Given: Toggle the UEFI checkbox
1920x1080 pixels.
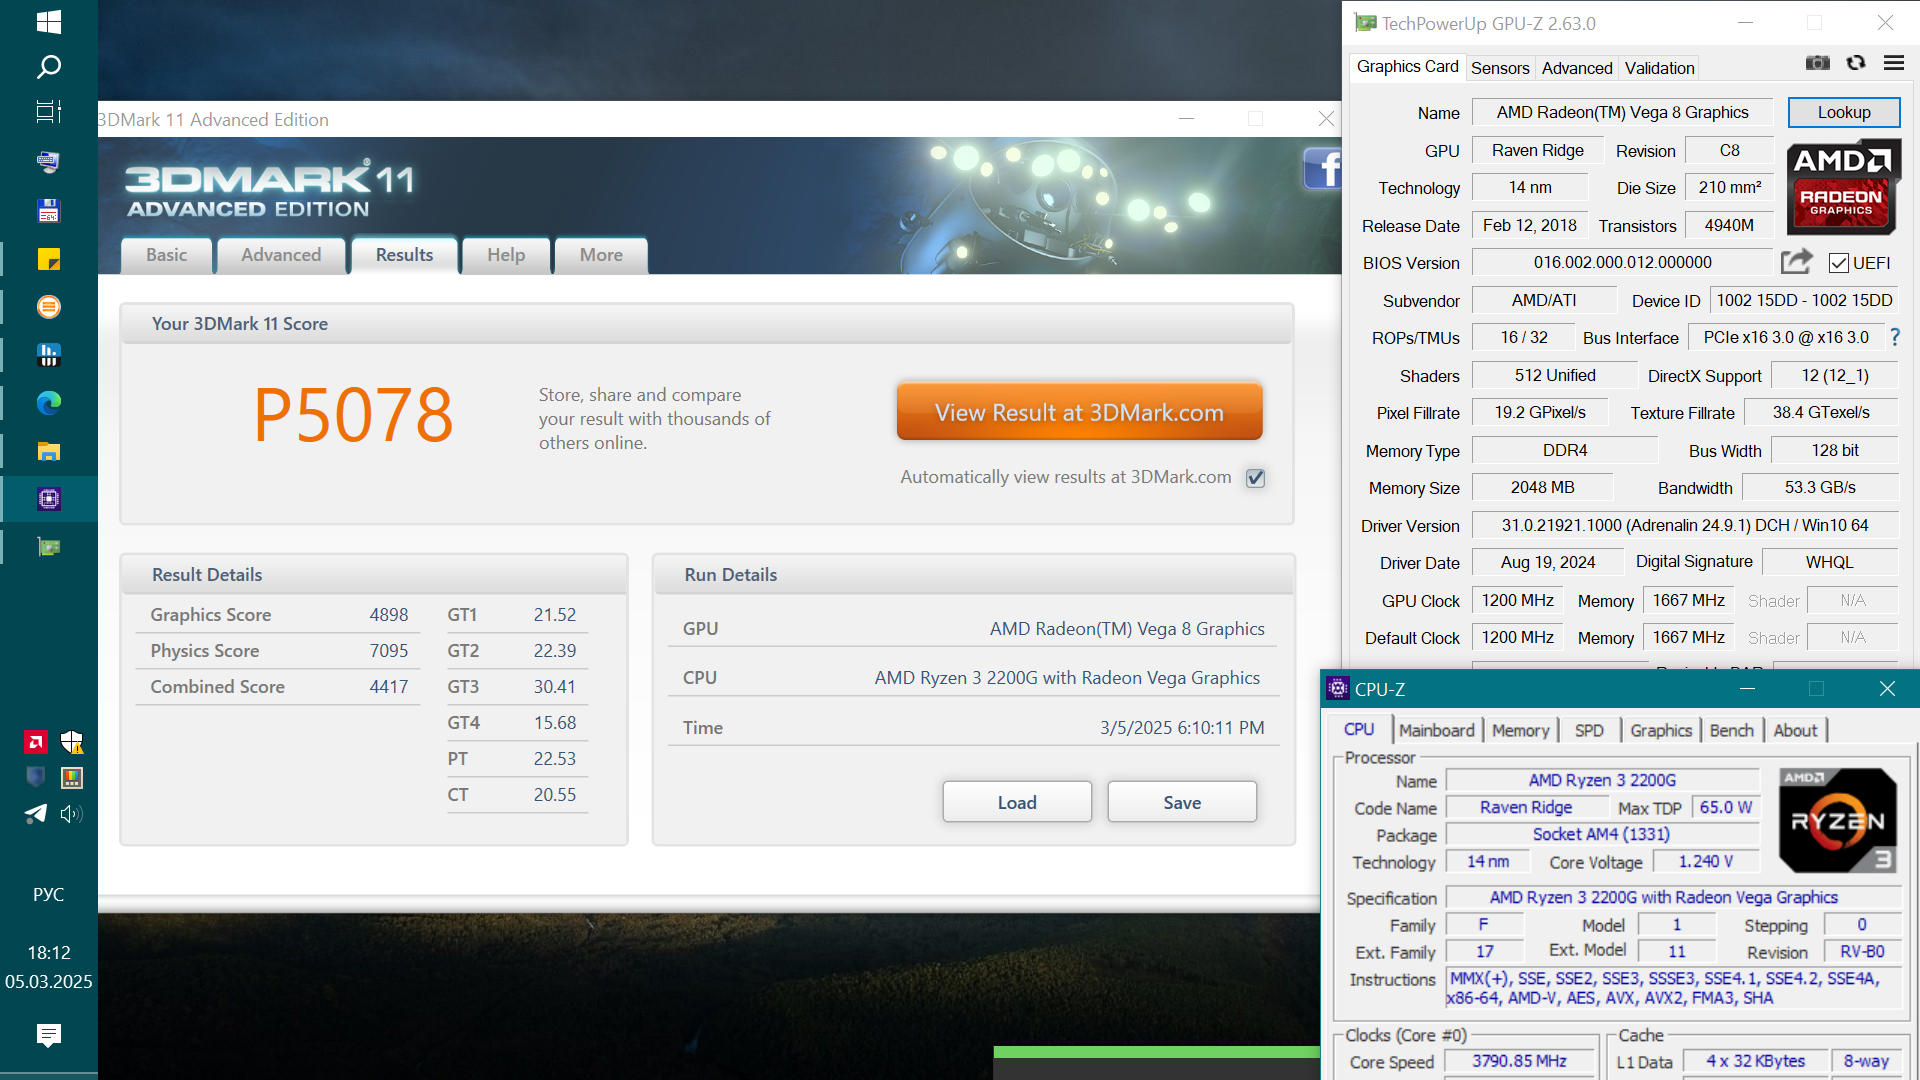Looking at the screenshot, I should [x=1838, y=263].
